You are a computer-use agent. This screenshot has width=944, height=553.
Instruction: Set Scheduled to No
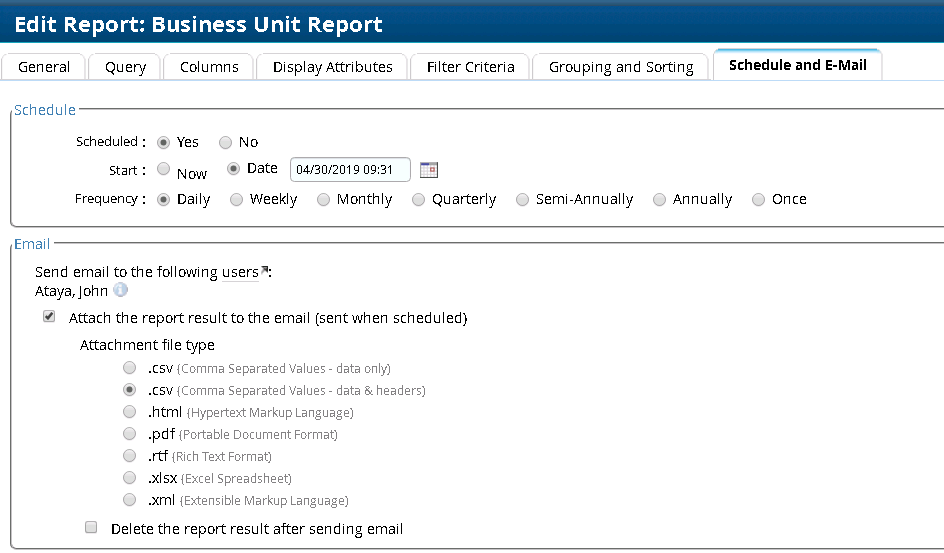[x=226, y=142]
